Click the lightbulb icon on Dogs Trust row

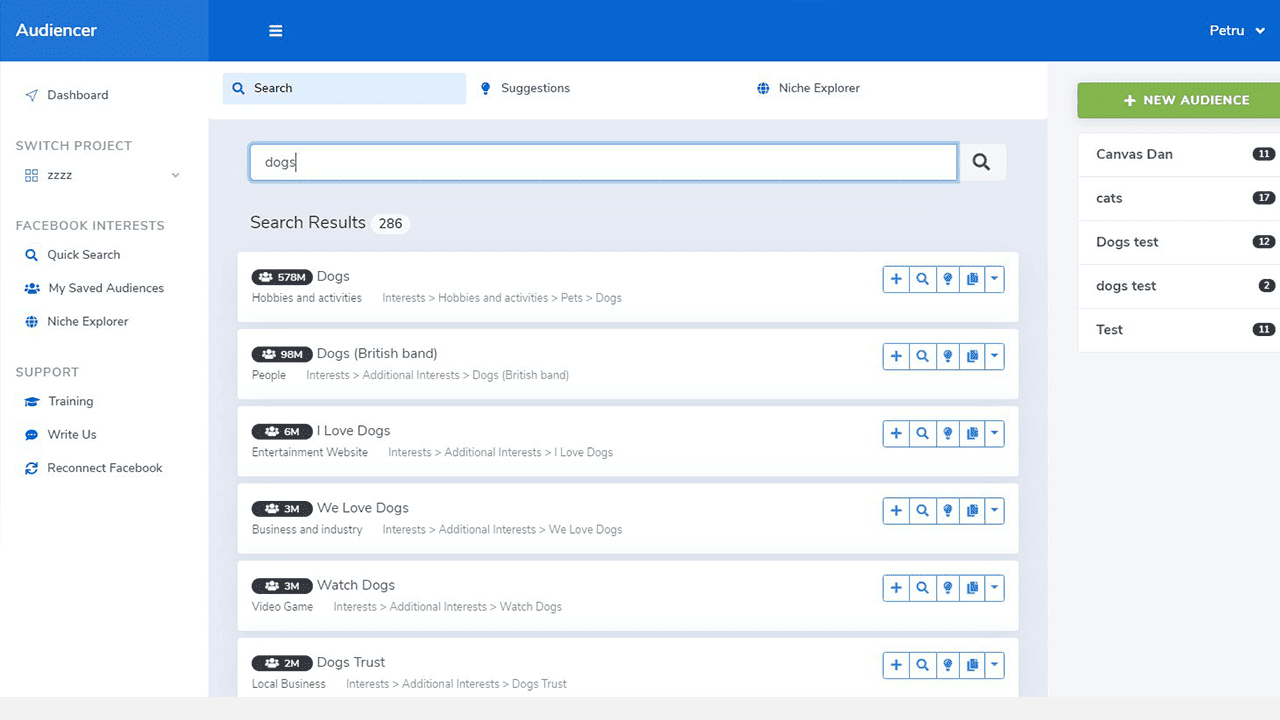coord(948,665)
